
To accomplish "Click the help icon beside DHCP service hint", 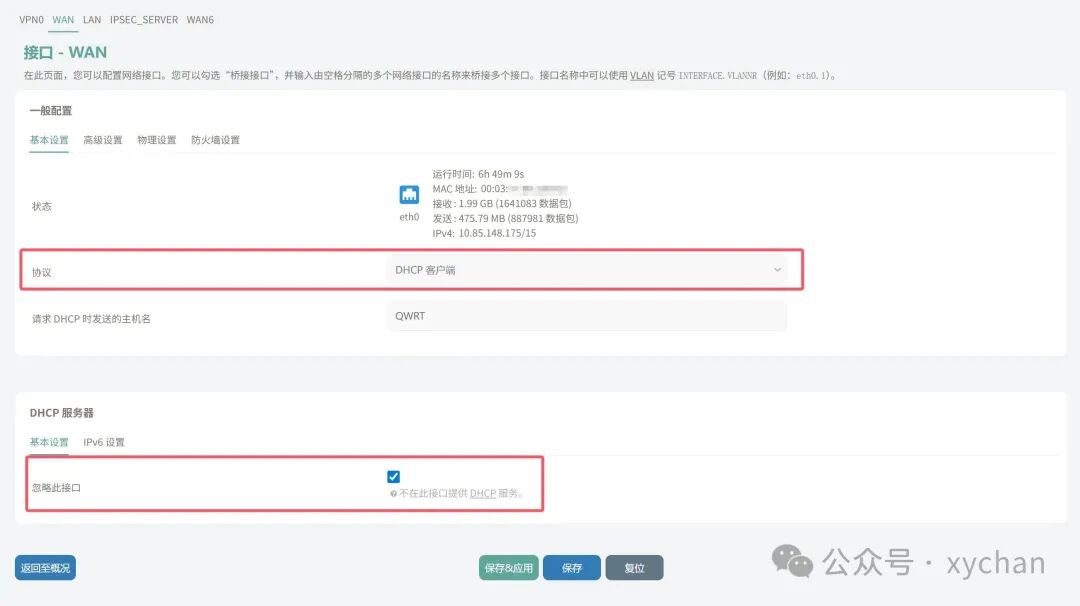I will click(393, 494).
